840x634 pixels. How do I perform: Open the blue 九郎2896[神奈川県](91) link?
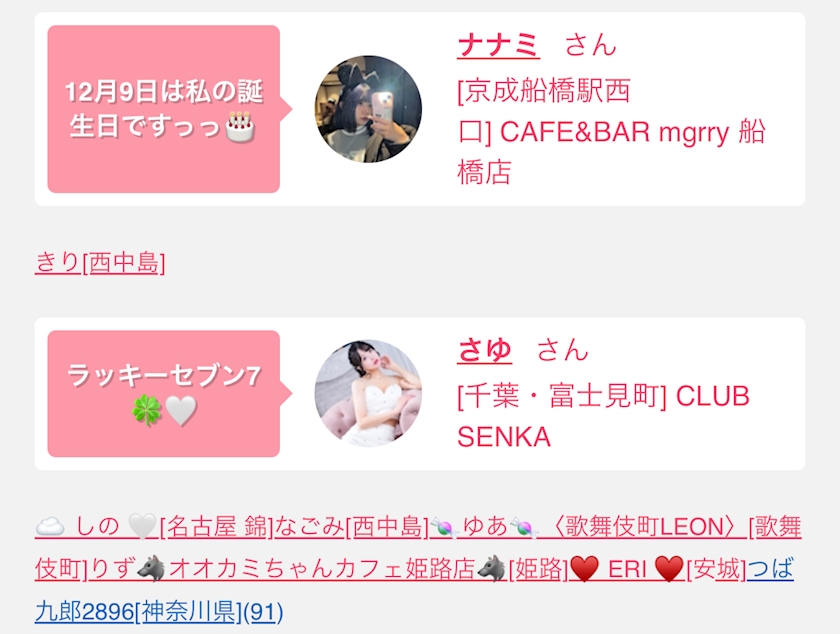pos(159,611)
